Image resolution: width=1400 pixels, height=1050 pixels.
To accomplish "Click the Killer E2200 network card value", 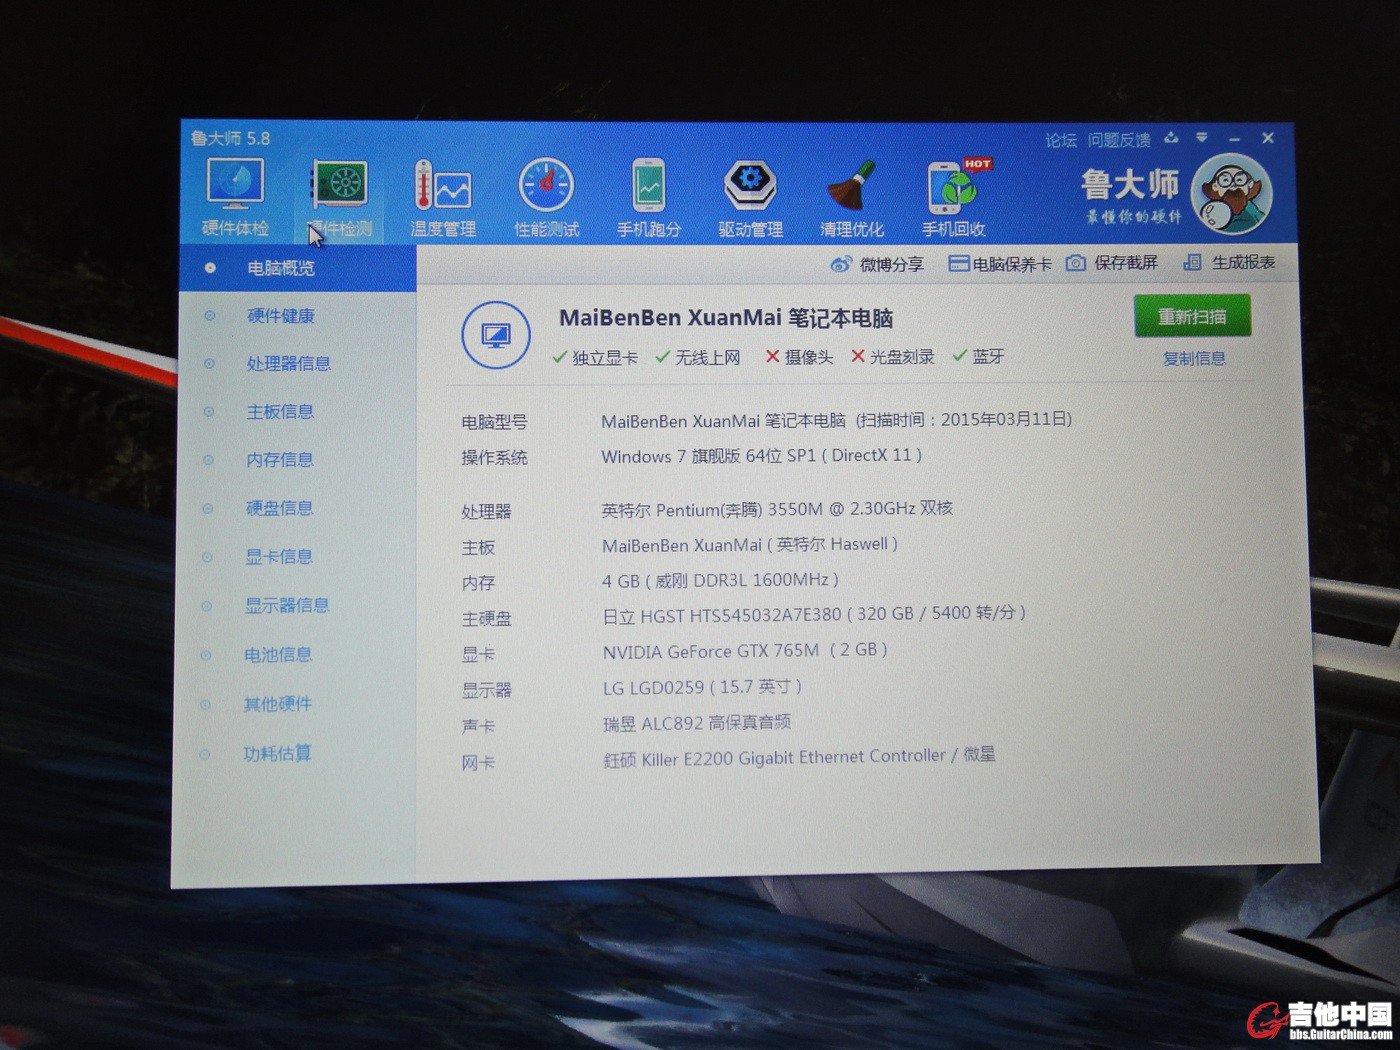I will click(799, 757).
